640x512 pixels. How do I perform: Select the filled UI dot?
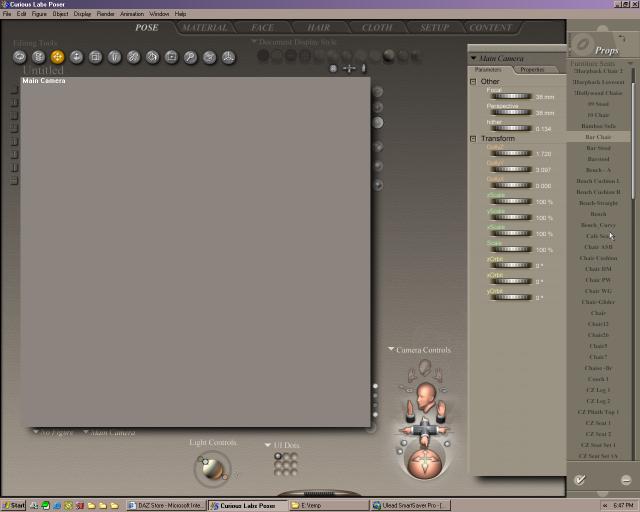click(x=278, y=456)
